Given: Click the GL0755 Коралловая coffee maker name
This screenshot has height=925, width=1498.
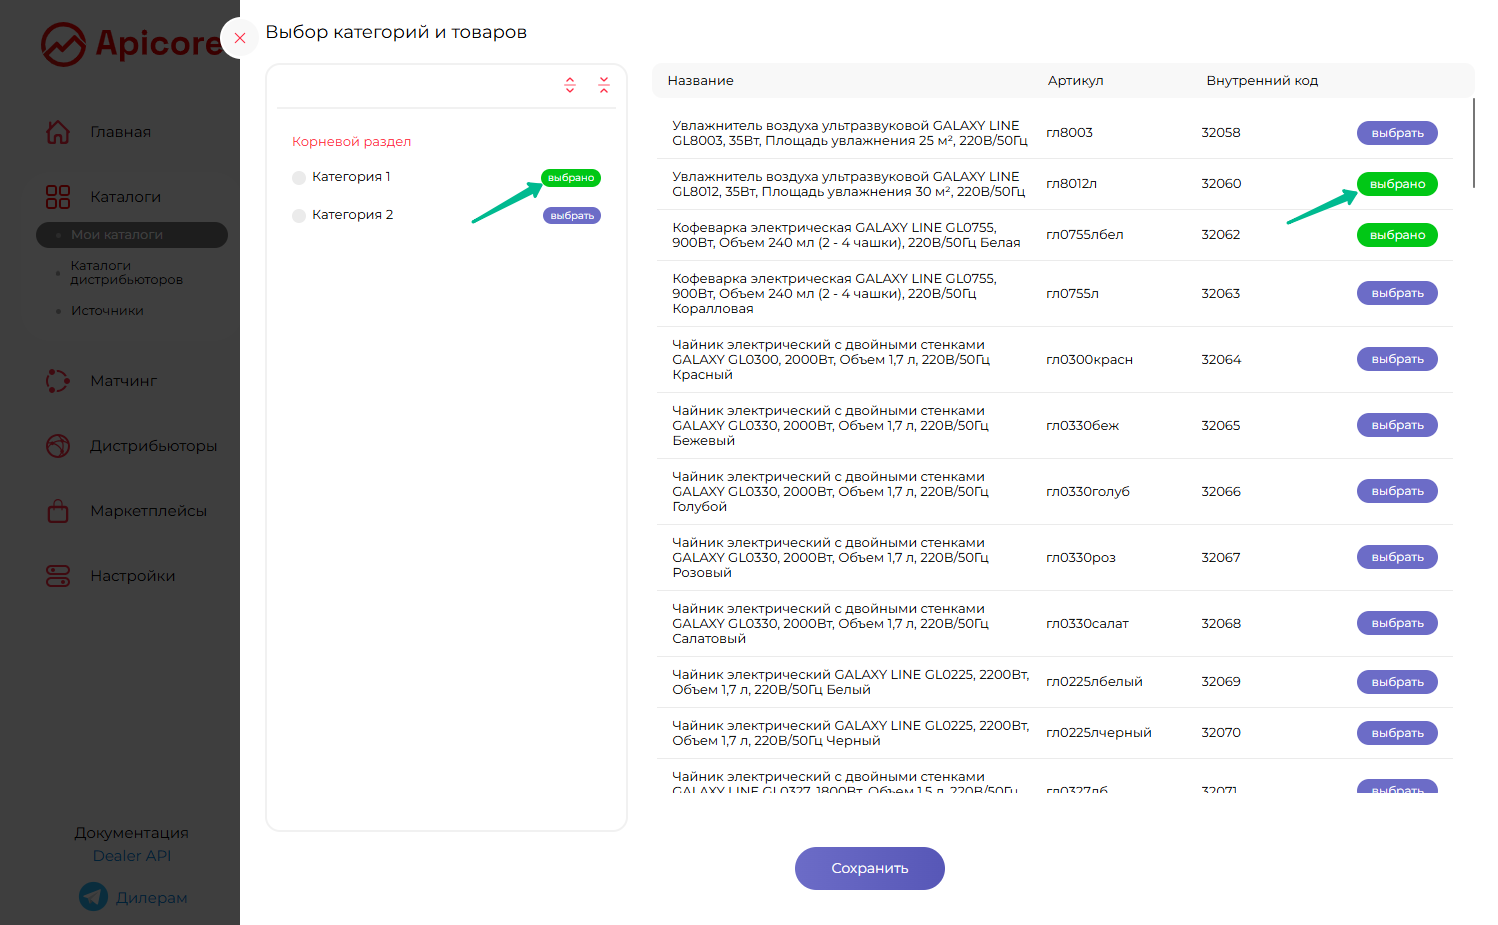Looking at the screenshot, I should coord(835,294).
